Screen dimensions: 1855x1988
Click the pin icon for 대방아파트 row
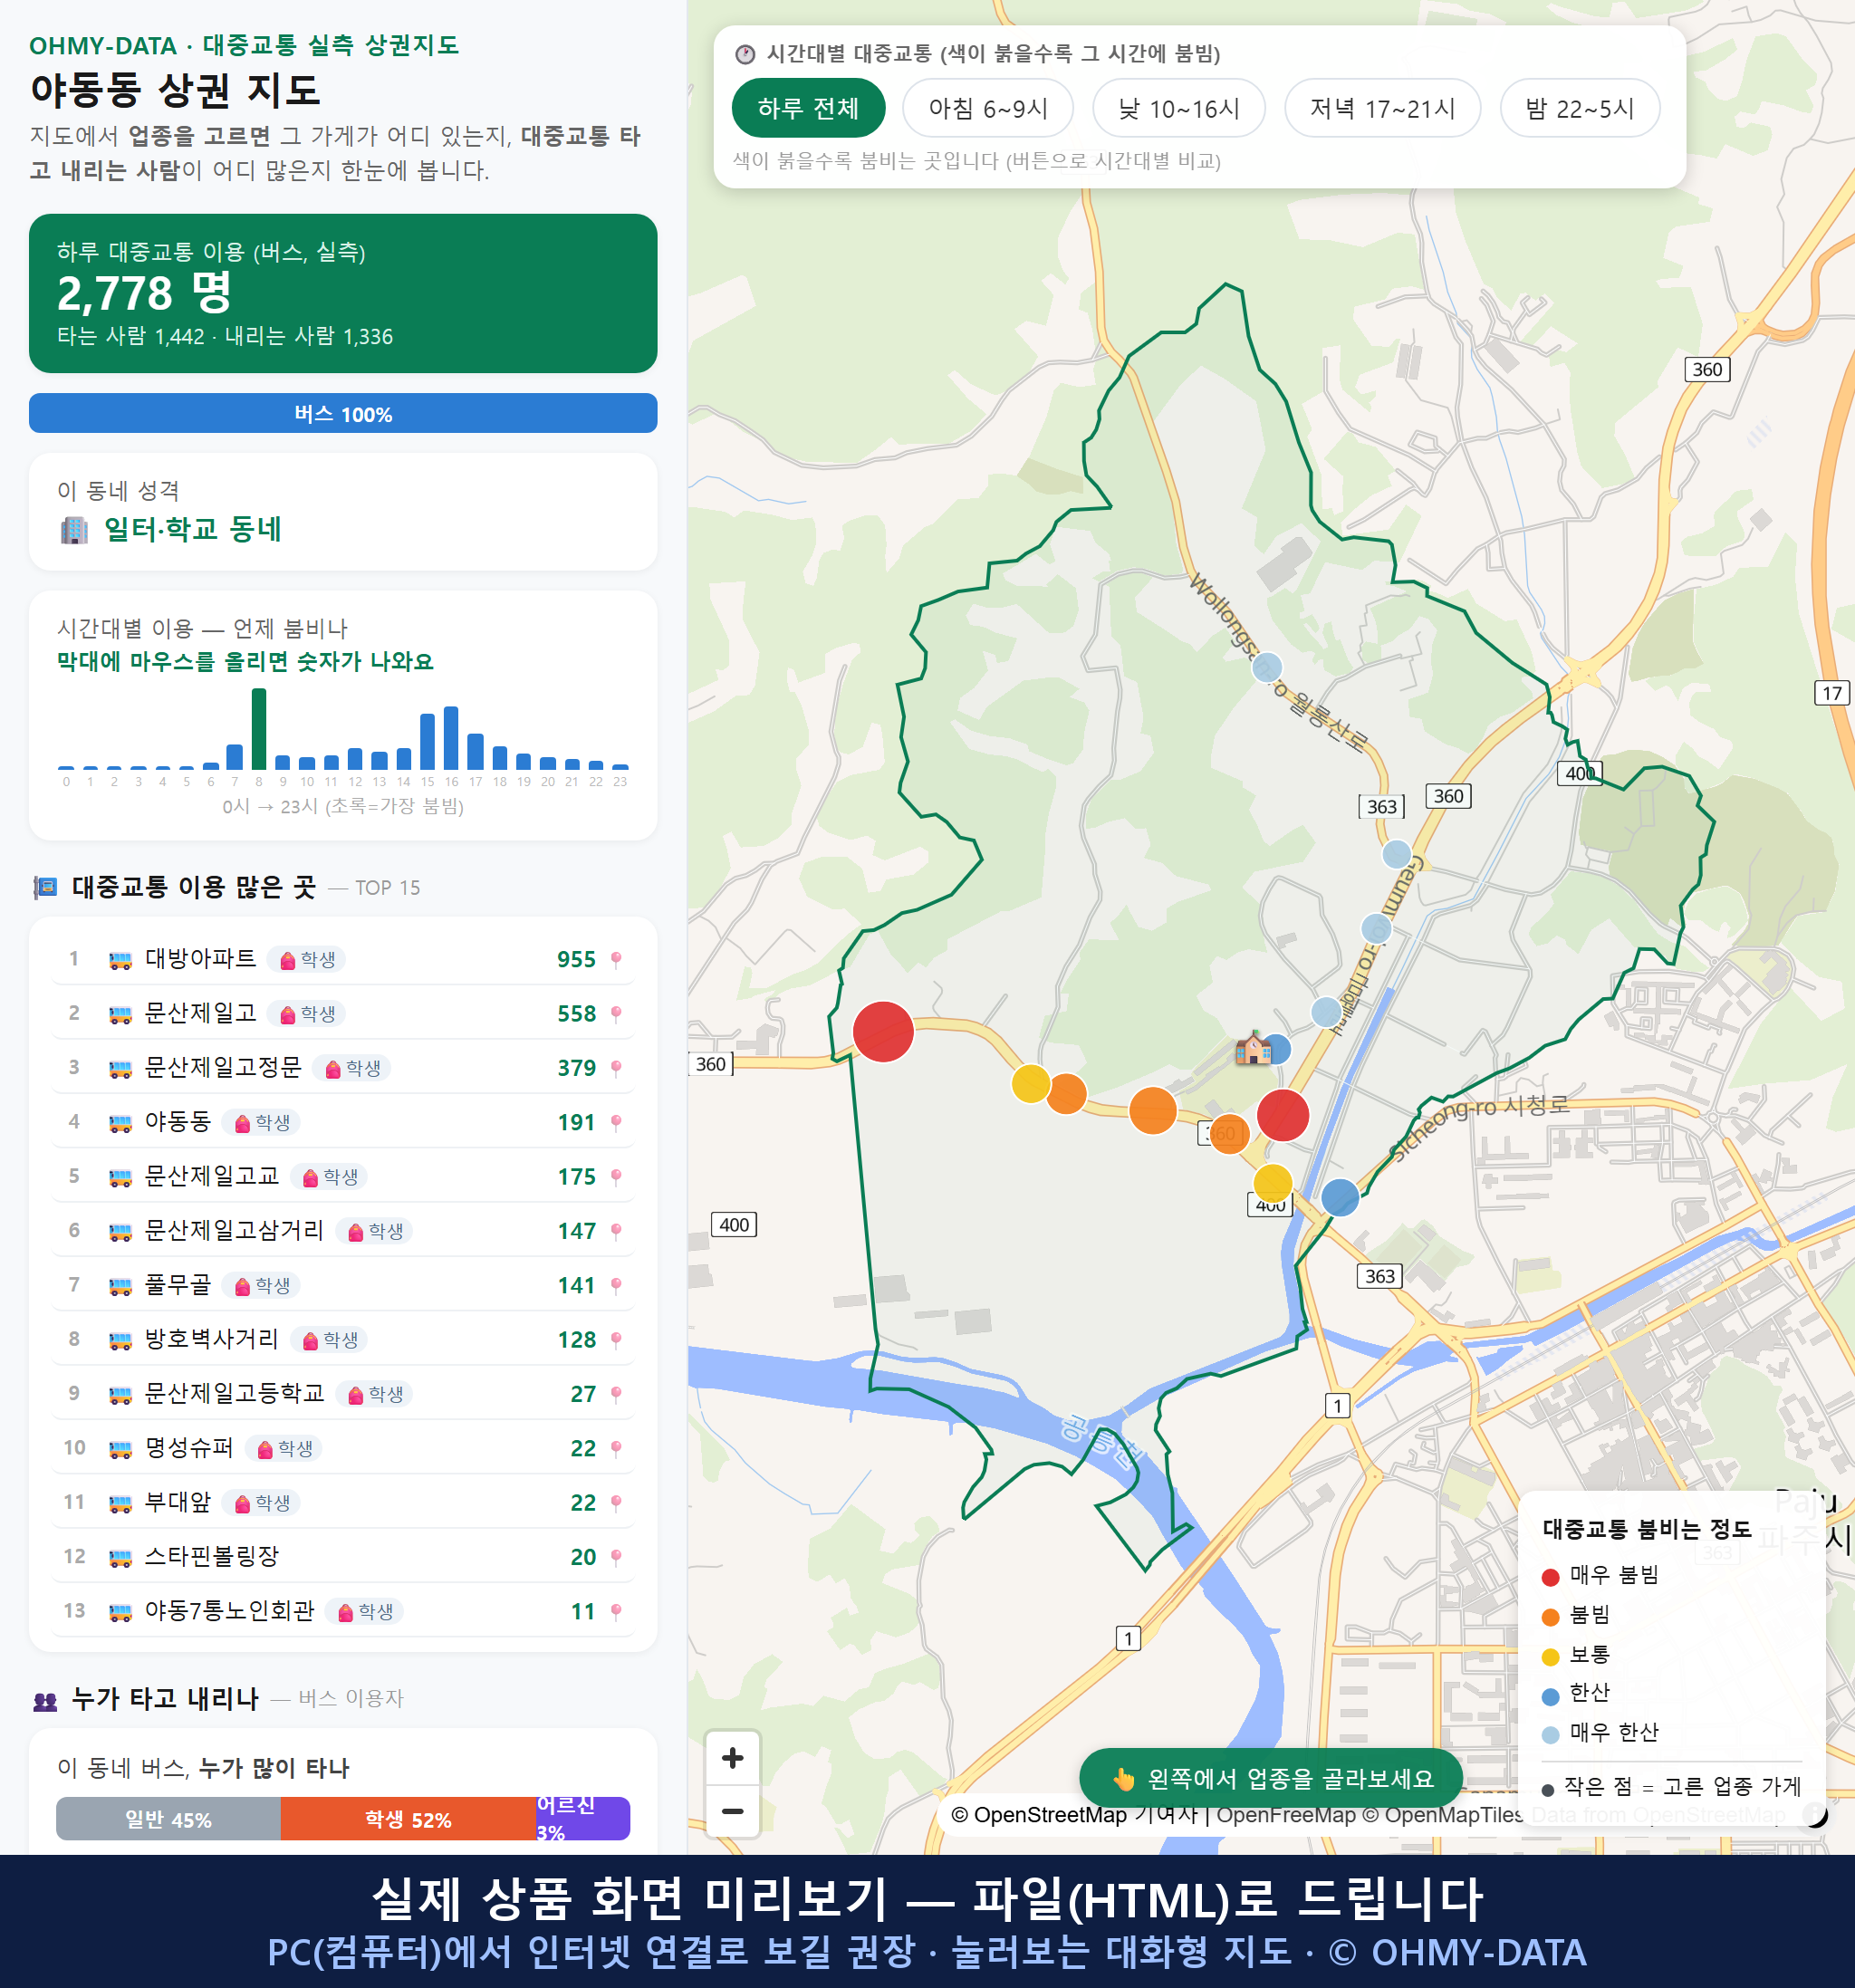click(616, 959)
